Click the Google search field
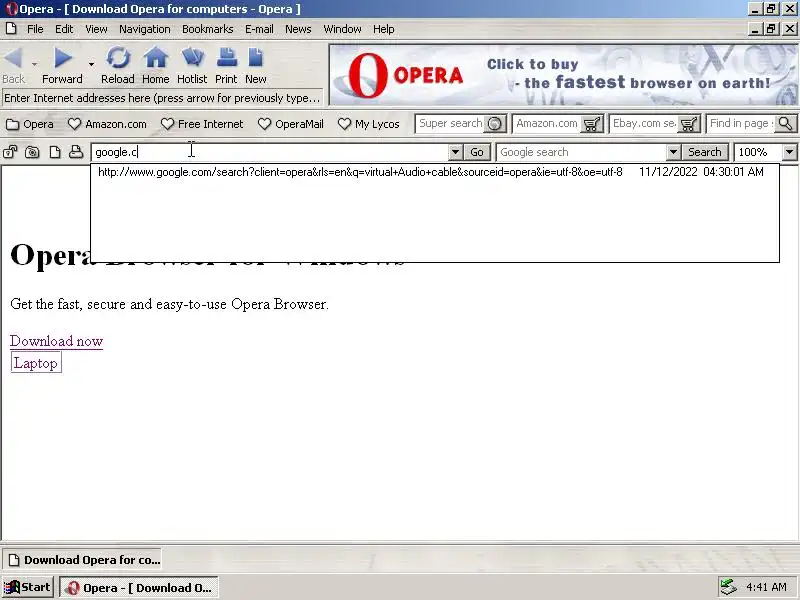This screenshot has height=600, width=800. pos(582,152)
